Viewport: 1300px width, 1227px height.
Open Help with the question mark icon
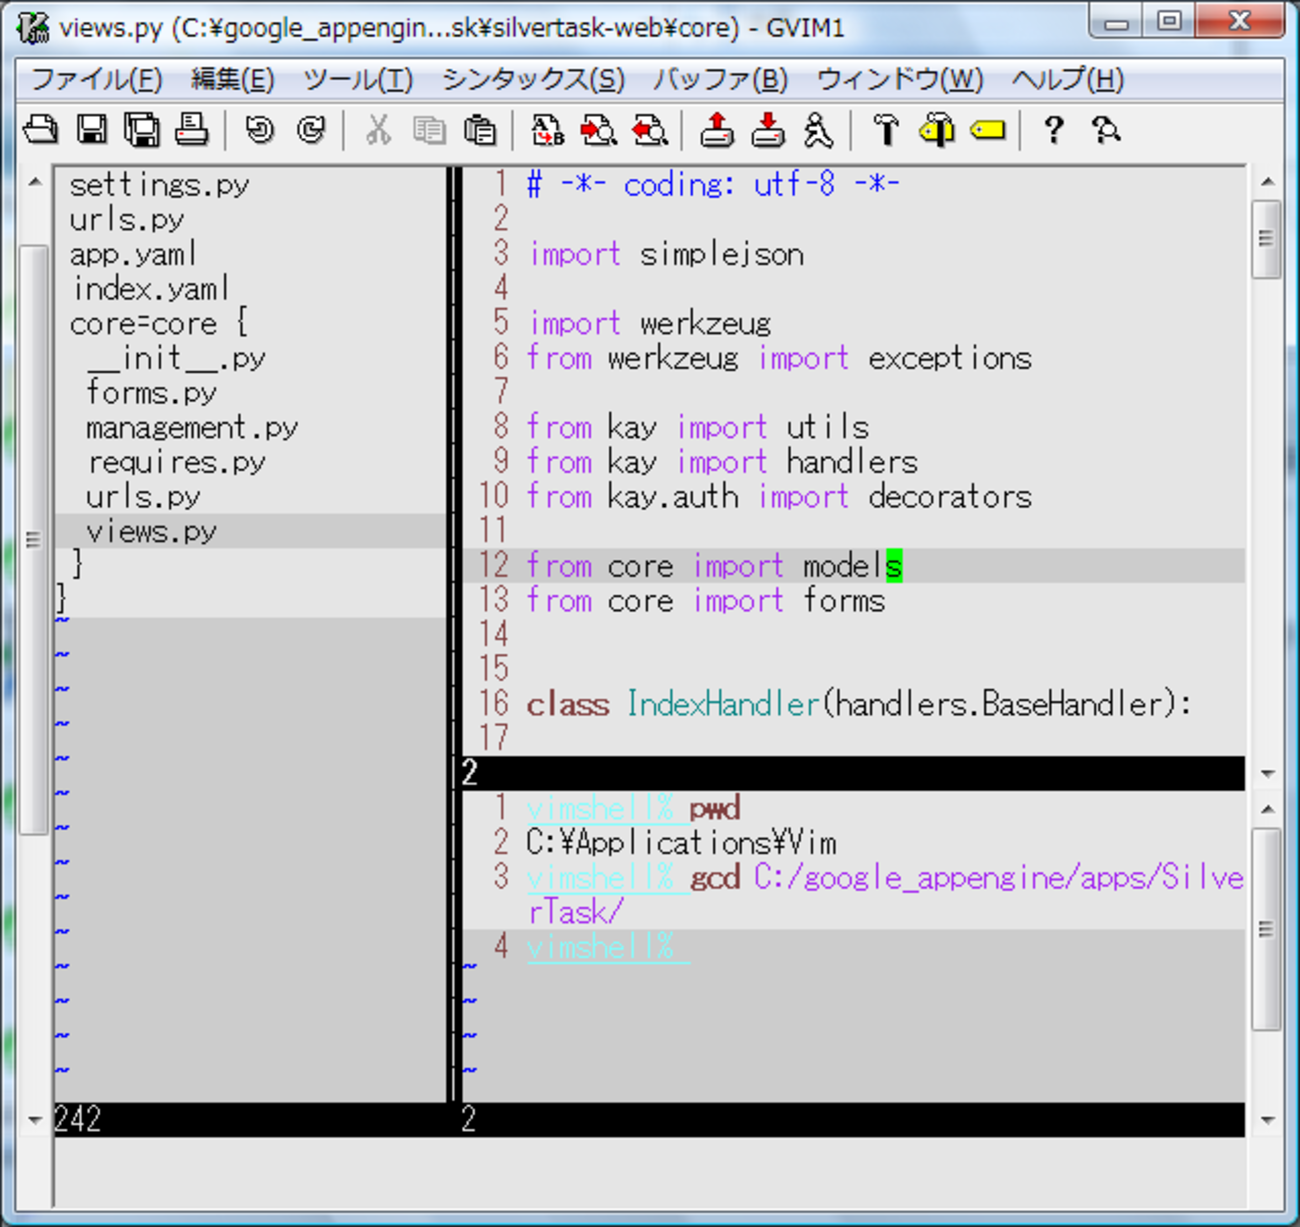click(1053, 130)
